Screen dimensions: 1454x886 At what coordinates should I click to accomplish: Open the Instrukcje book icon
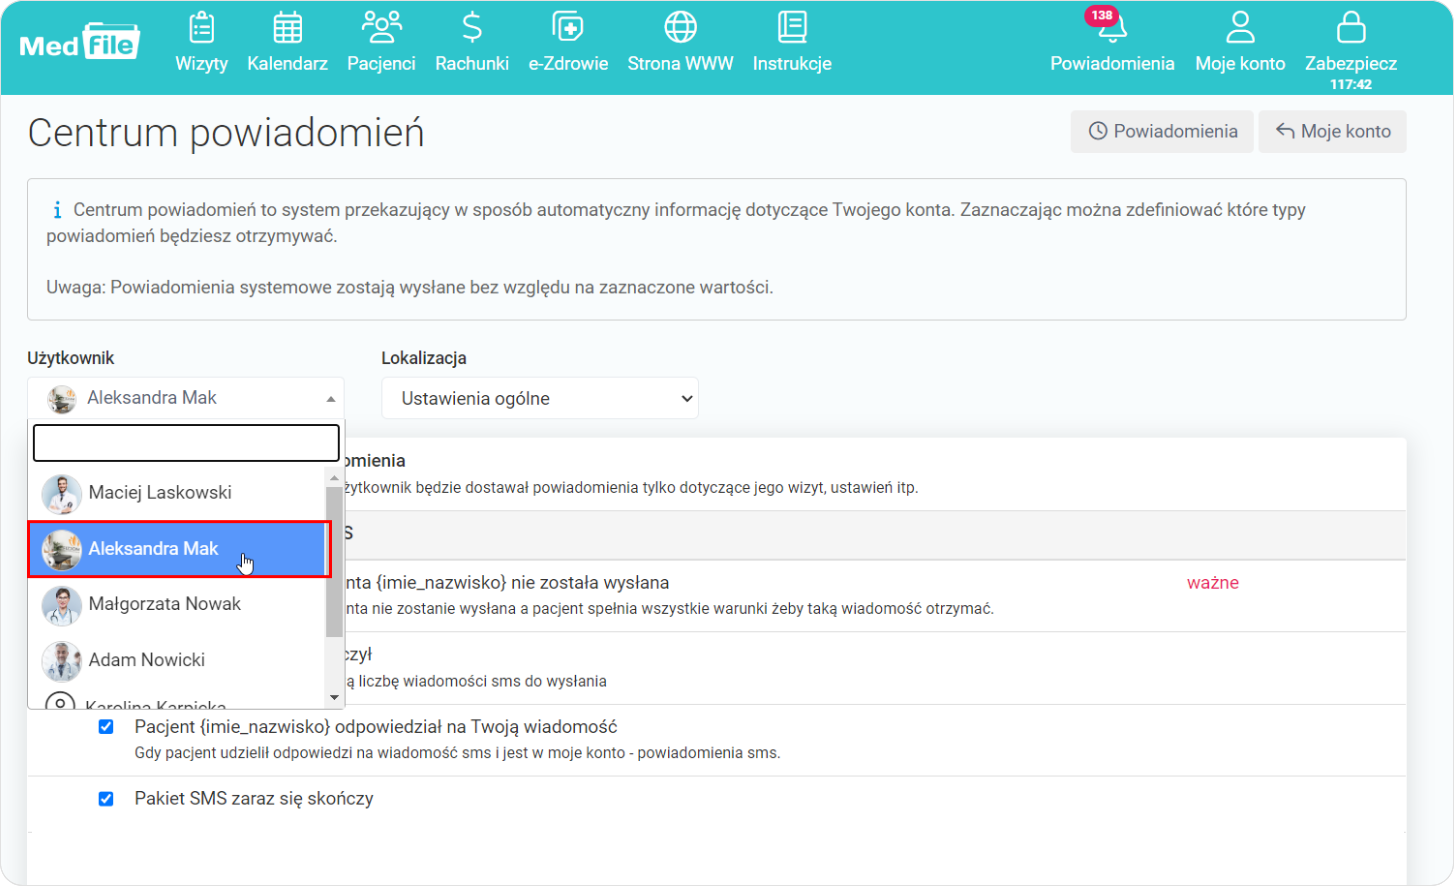(x=792, y=27)
